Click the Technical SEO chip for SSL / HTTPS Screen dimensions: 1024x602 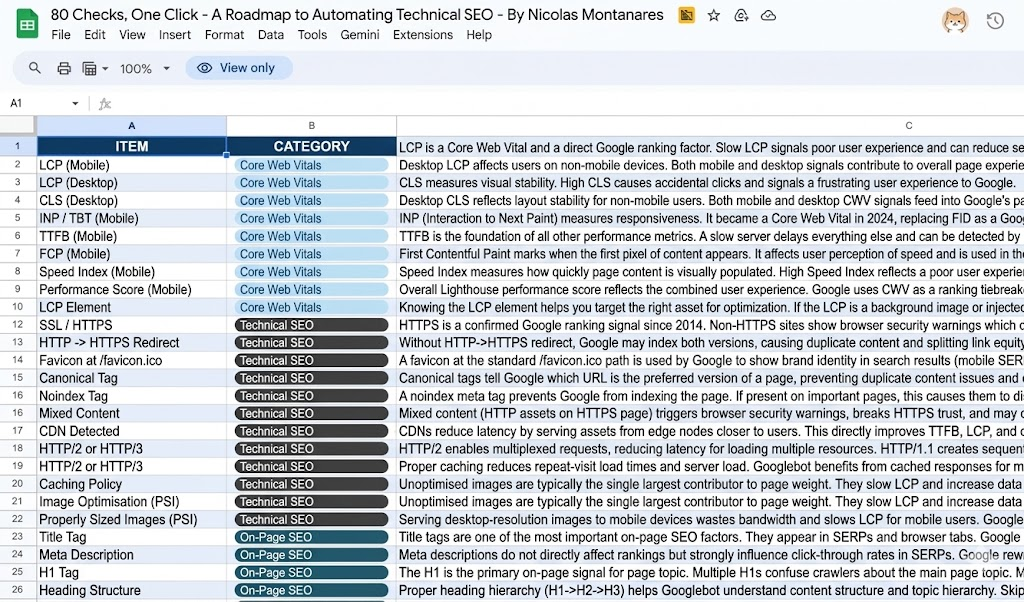point(312,325)
